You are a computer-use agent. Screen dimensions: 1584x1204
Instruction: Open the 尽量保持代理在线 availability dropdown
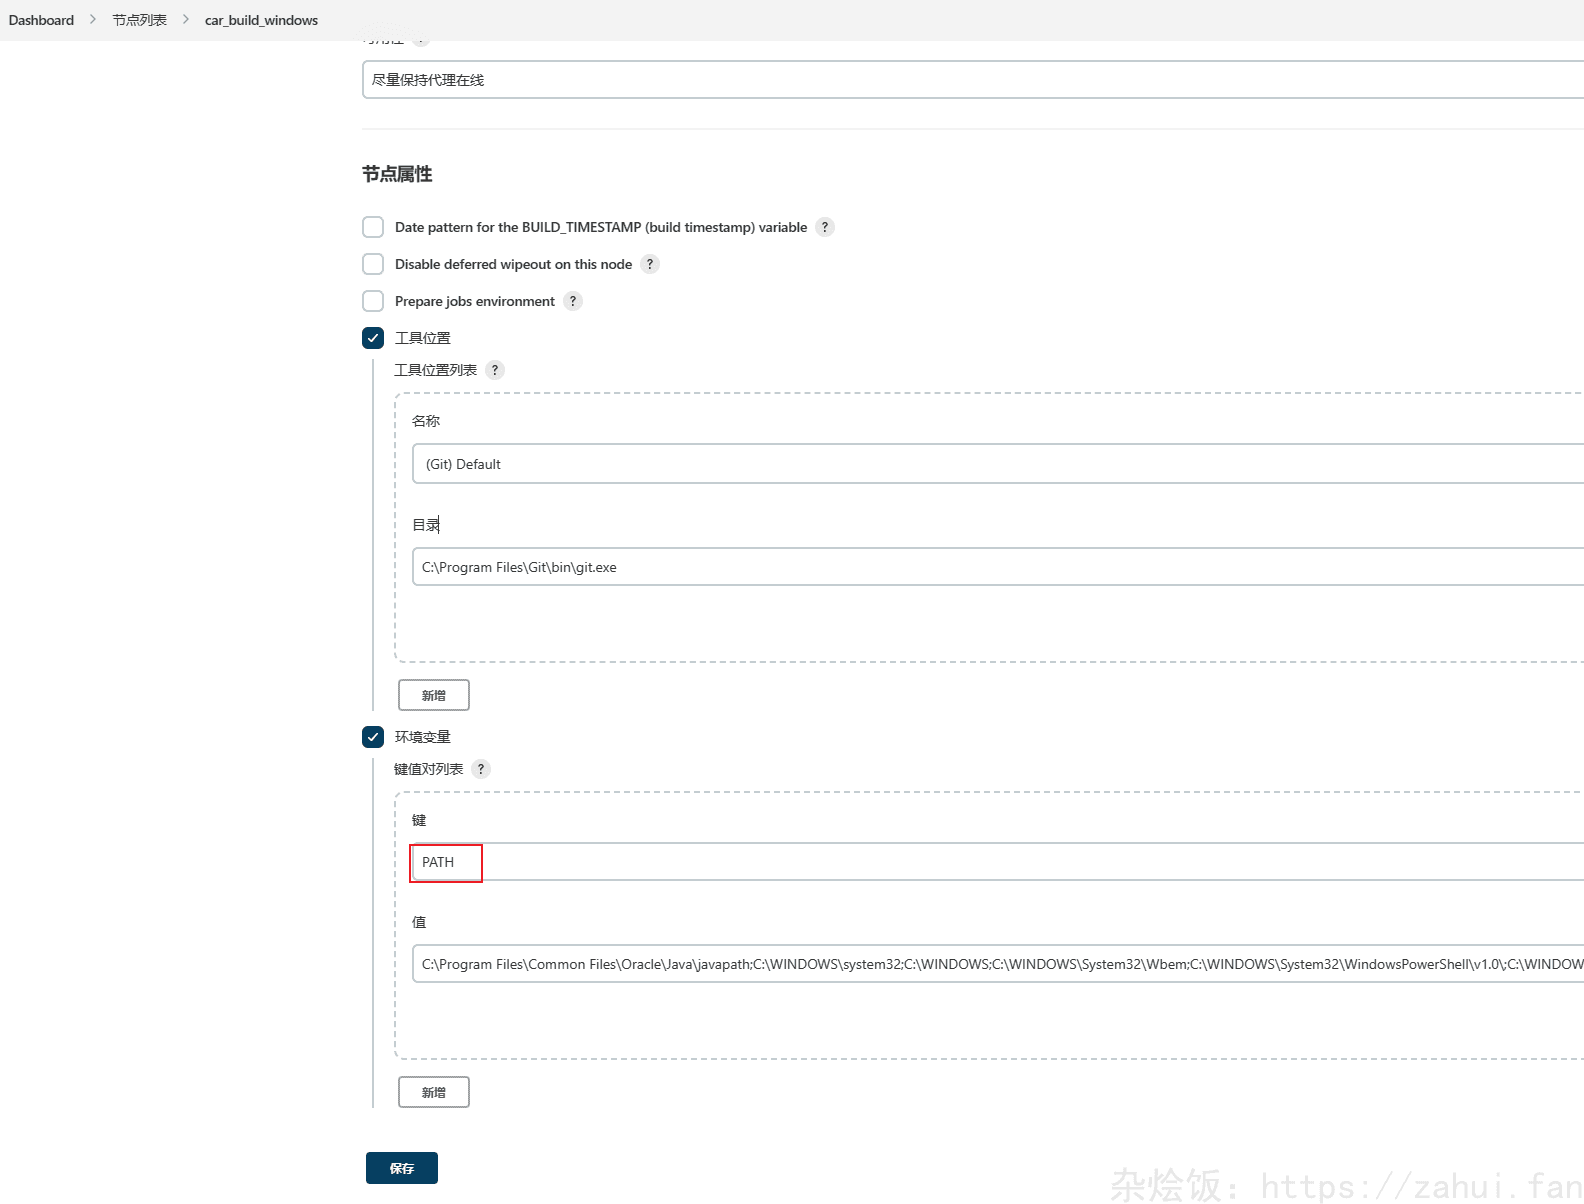click(x=970, y=80)
